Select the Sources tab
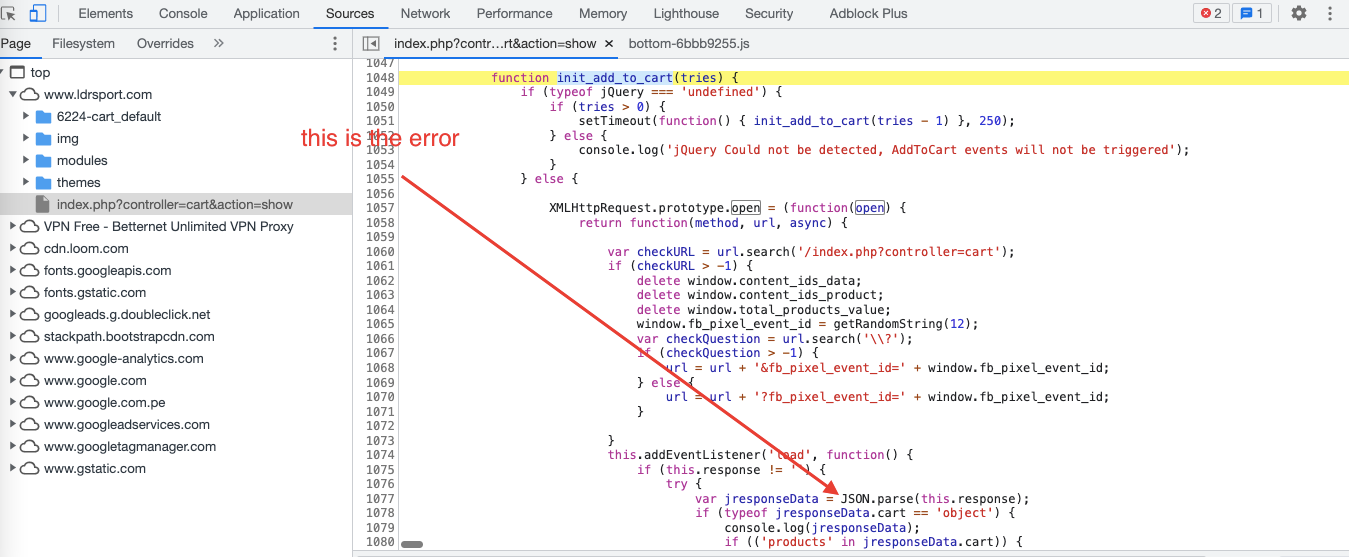This screenshot has width=1349, height=557. [x=350, y=14]
